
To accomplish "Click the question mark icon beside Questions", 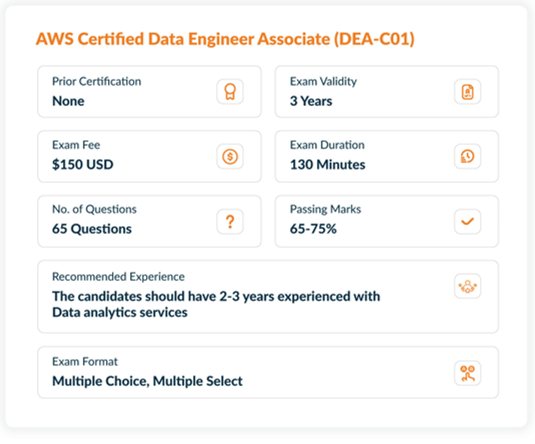I will 230,221.
